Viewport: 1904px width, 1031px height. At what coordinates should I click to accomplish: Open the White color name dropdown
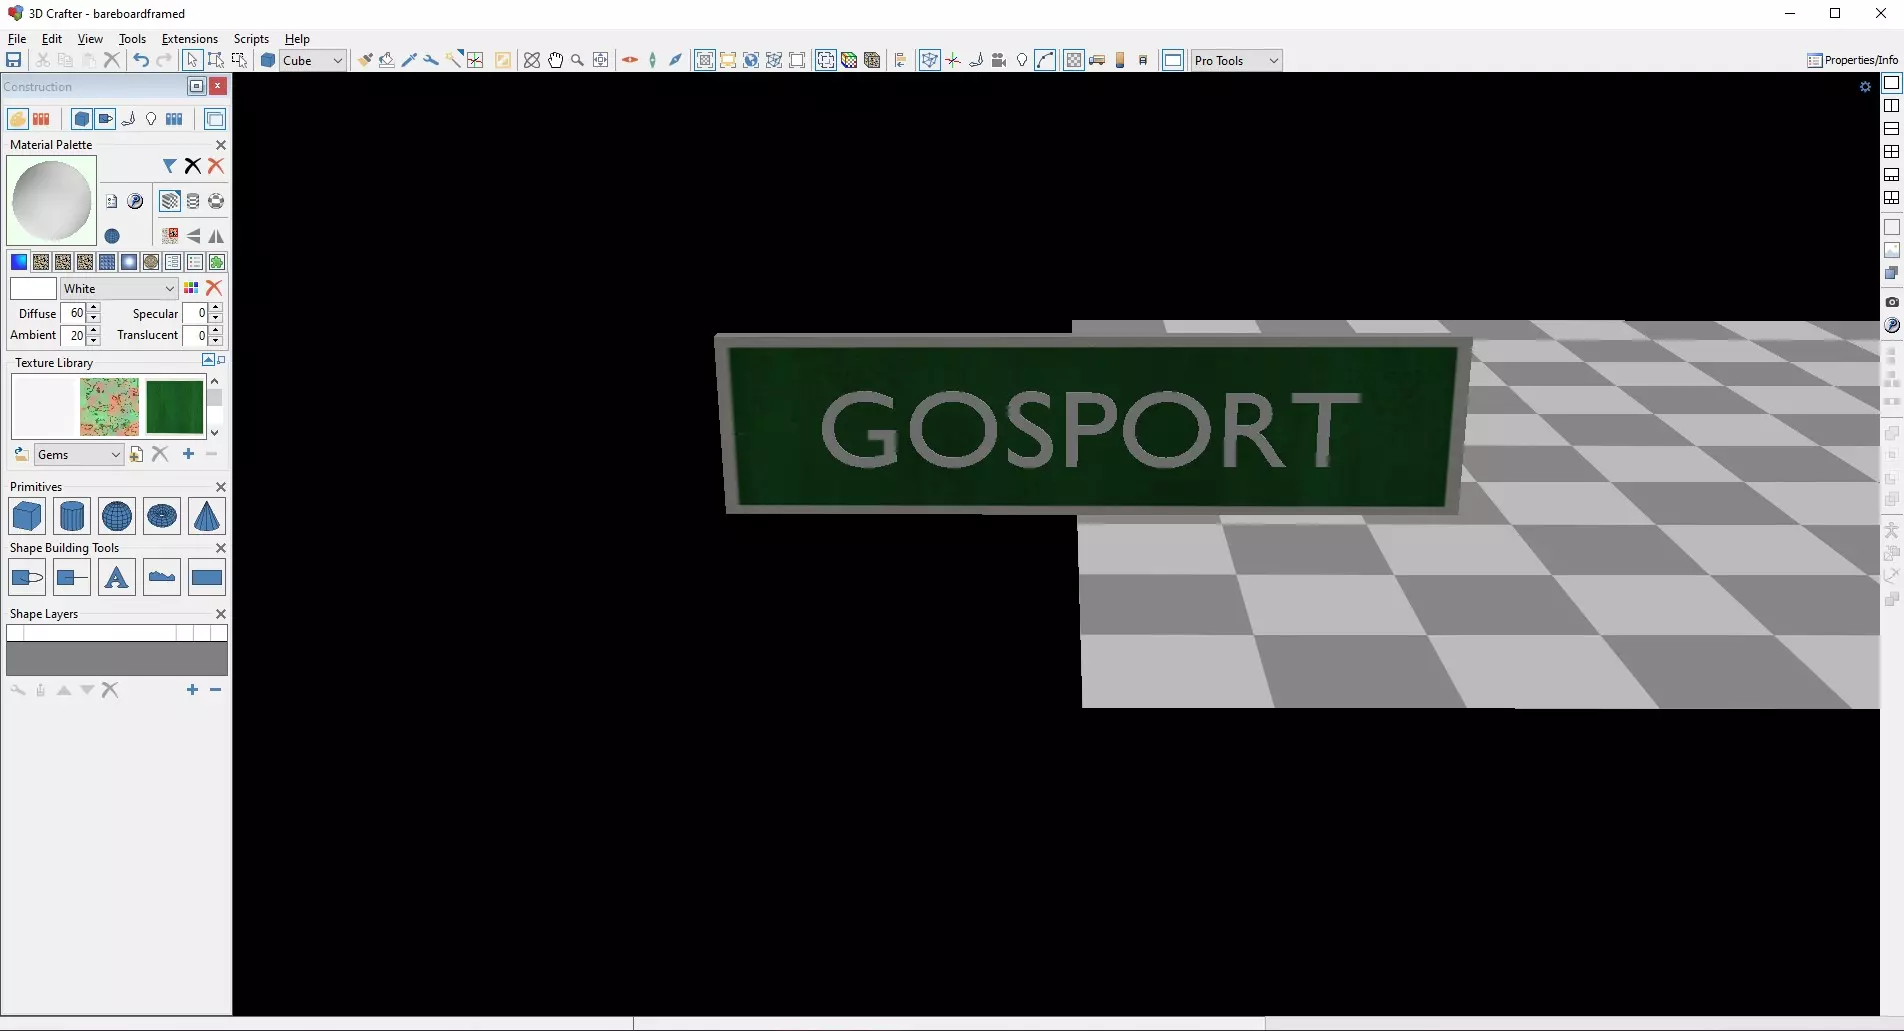[x=119, y=288]
